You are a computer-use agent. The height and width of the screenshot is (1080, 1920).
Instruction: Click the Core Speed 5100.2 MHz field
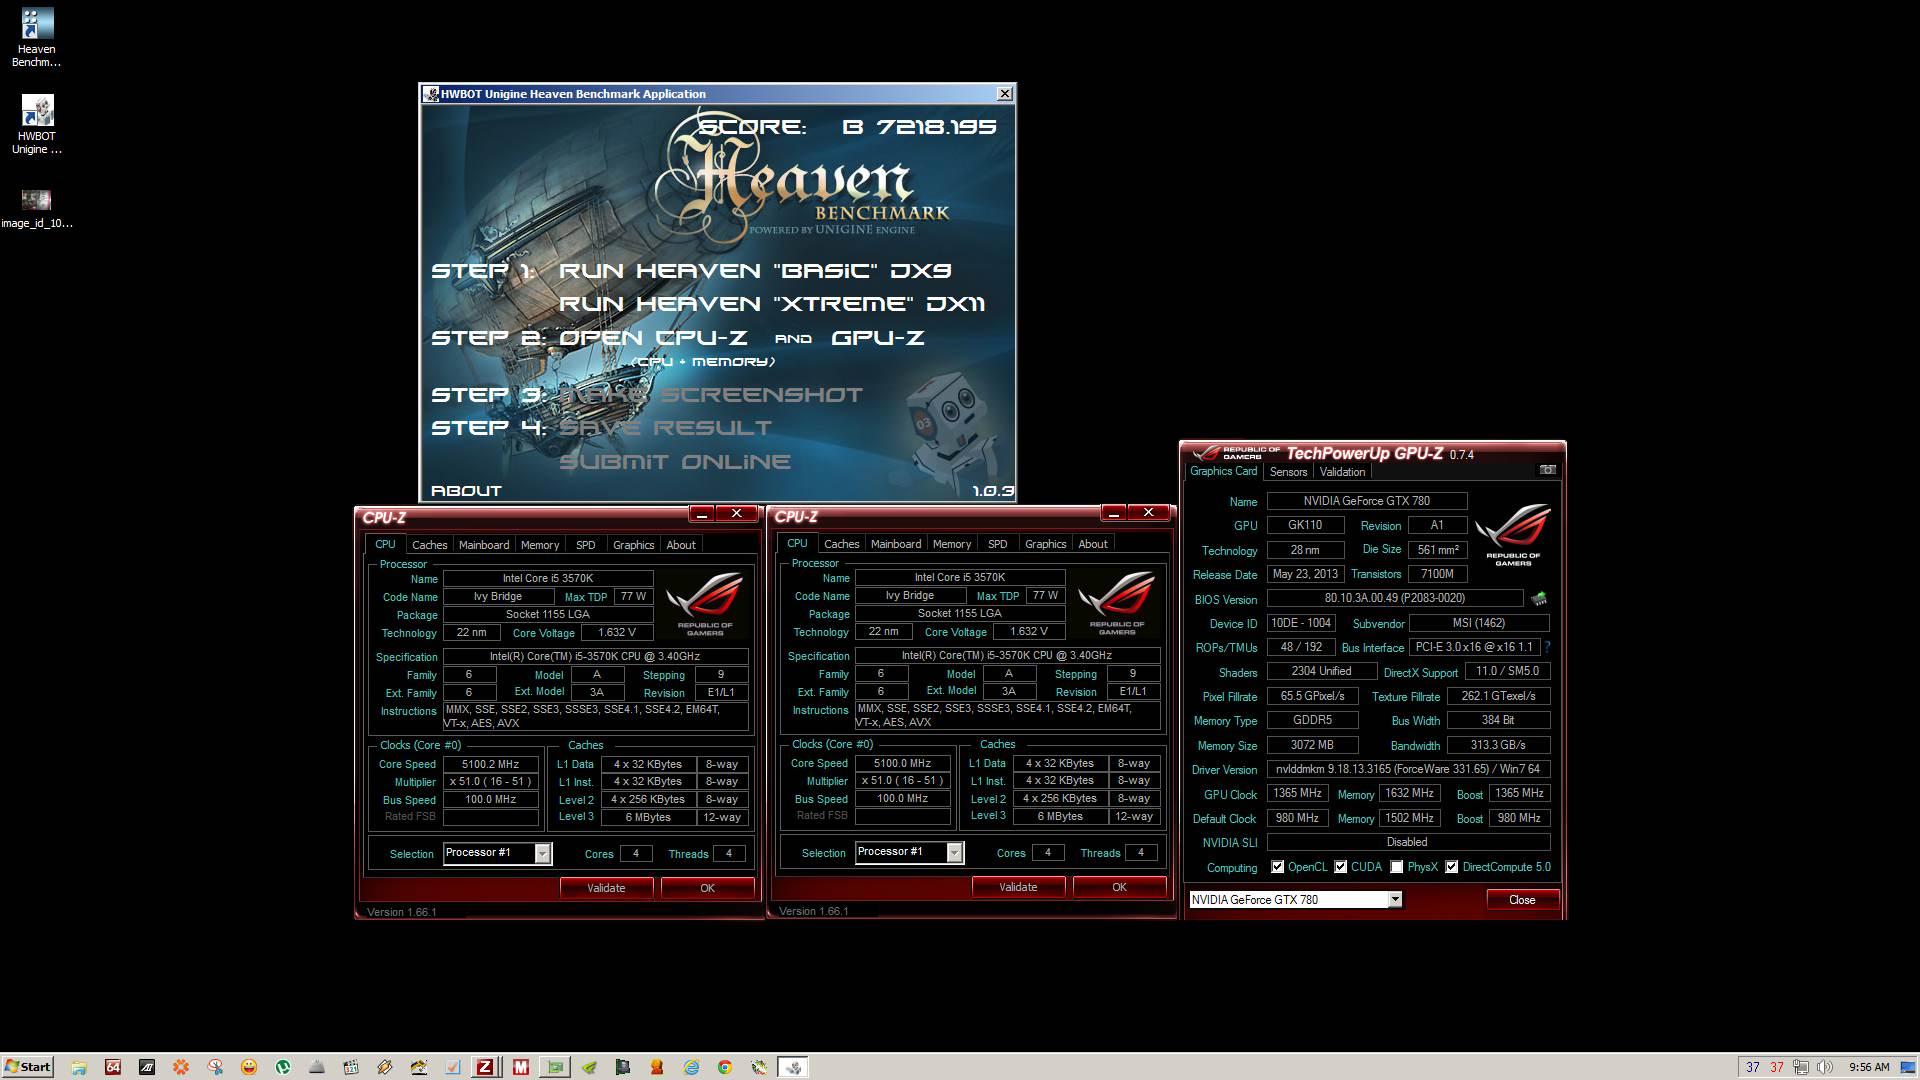point(490,764)
